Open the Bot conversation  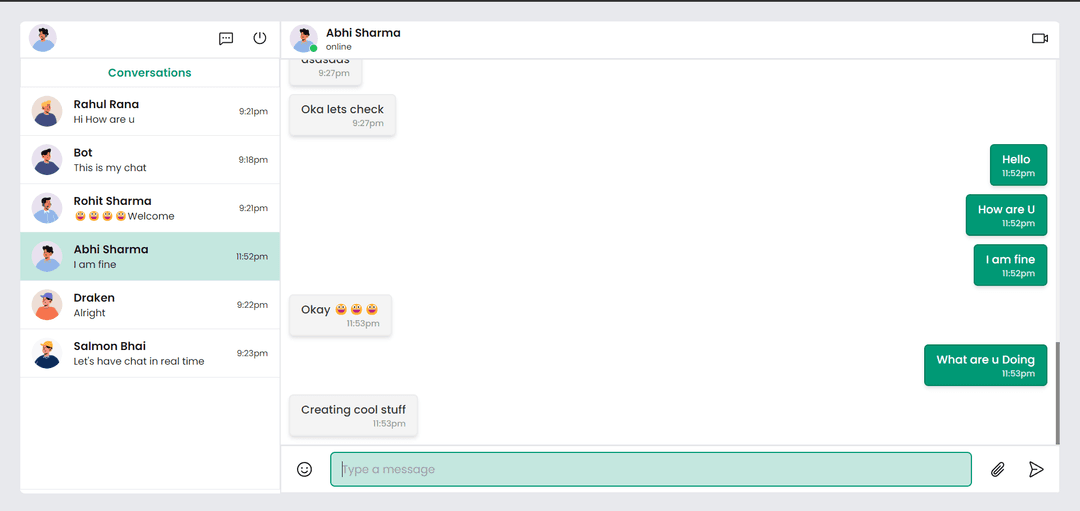coord(150,160)
